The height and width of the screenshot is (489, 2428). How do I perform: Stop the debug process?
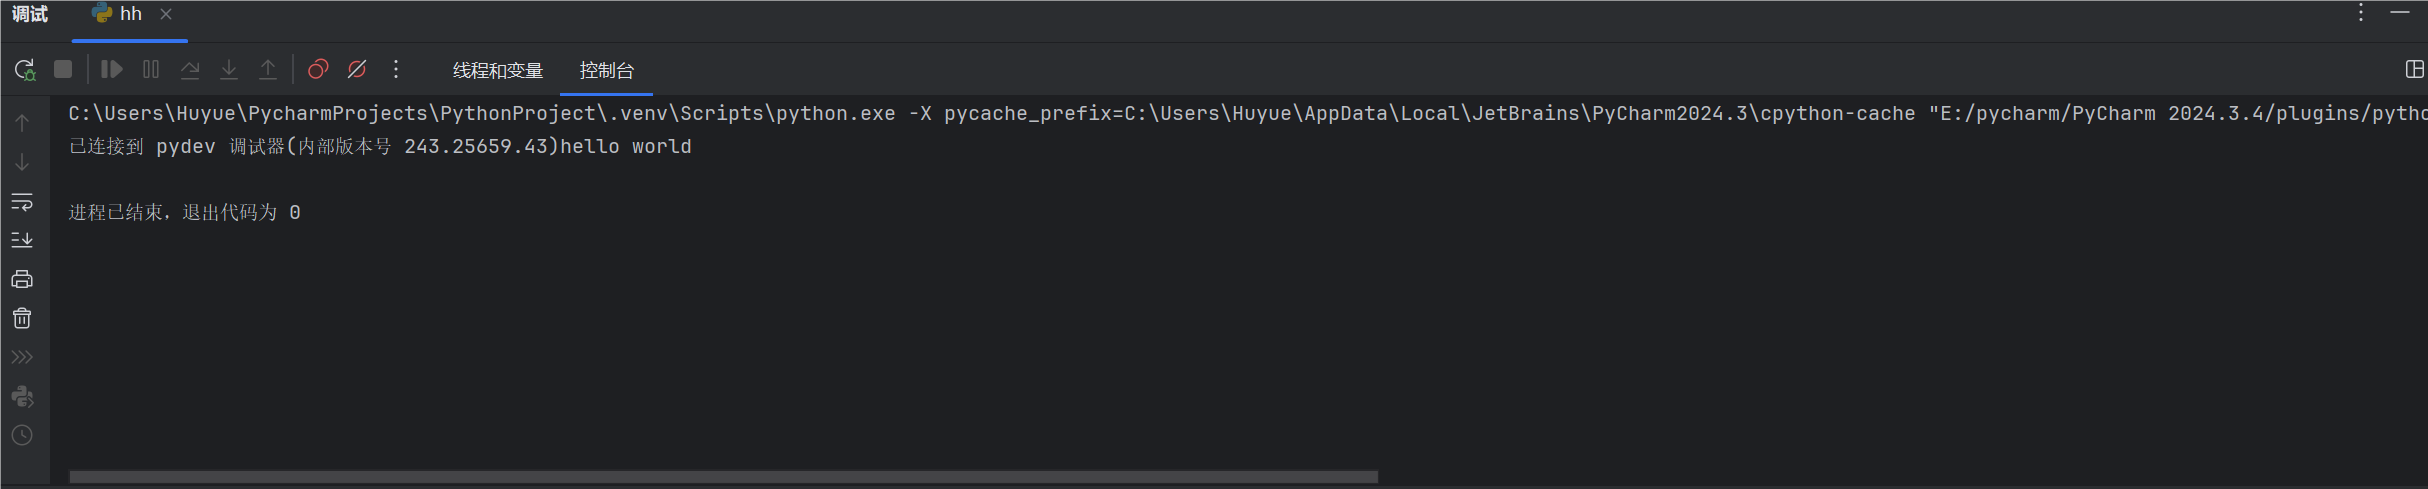(x=63, y=70)
